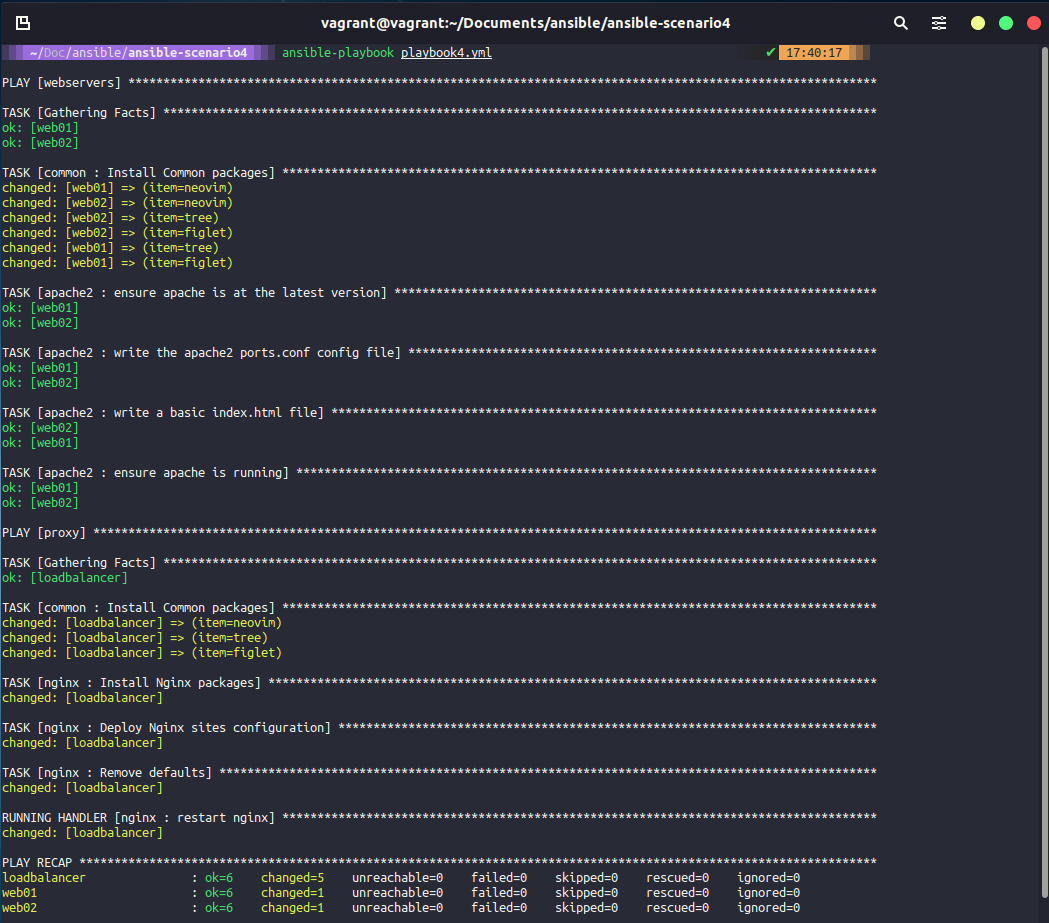Click the orange 17:40:17 timestamp segment
The width and height of the screenshot is (1049, 923).
point(814,52)
